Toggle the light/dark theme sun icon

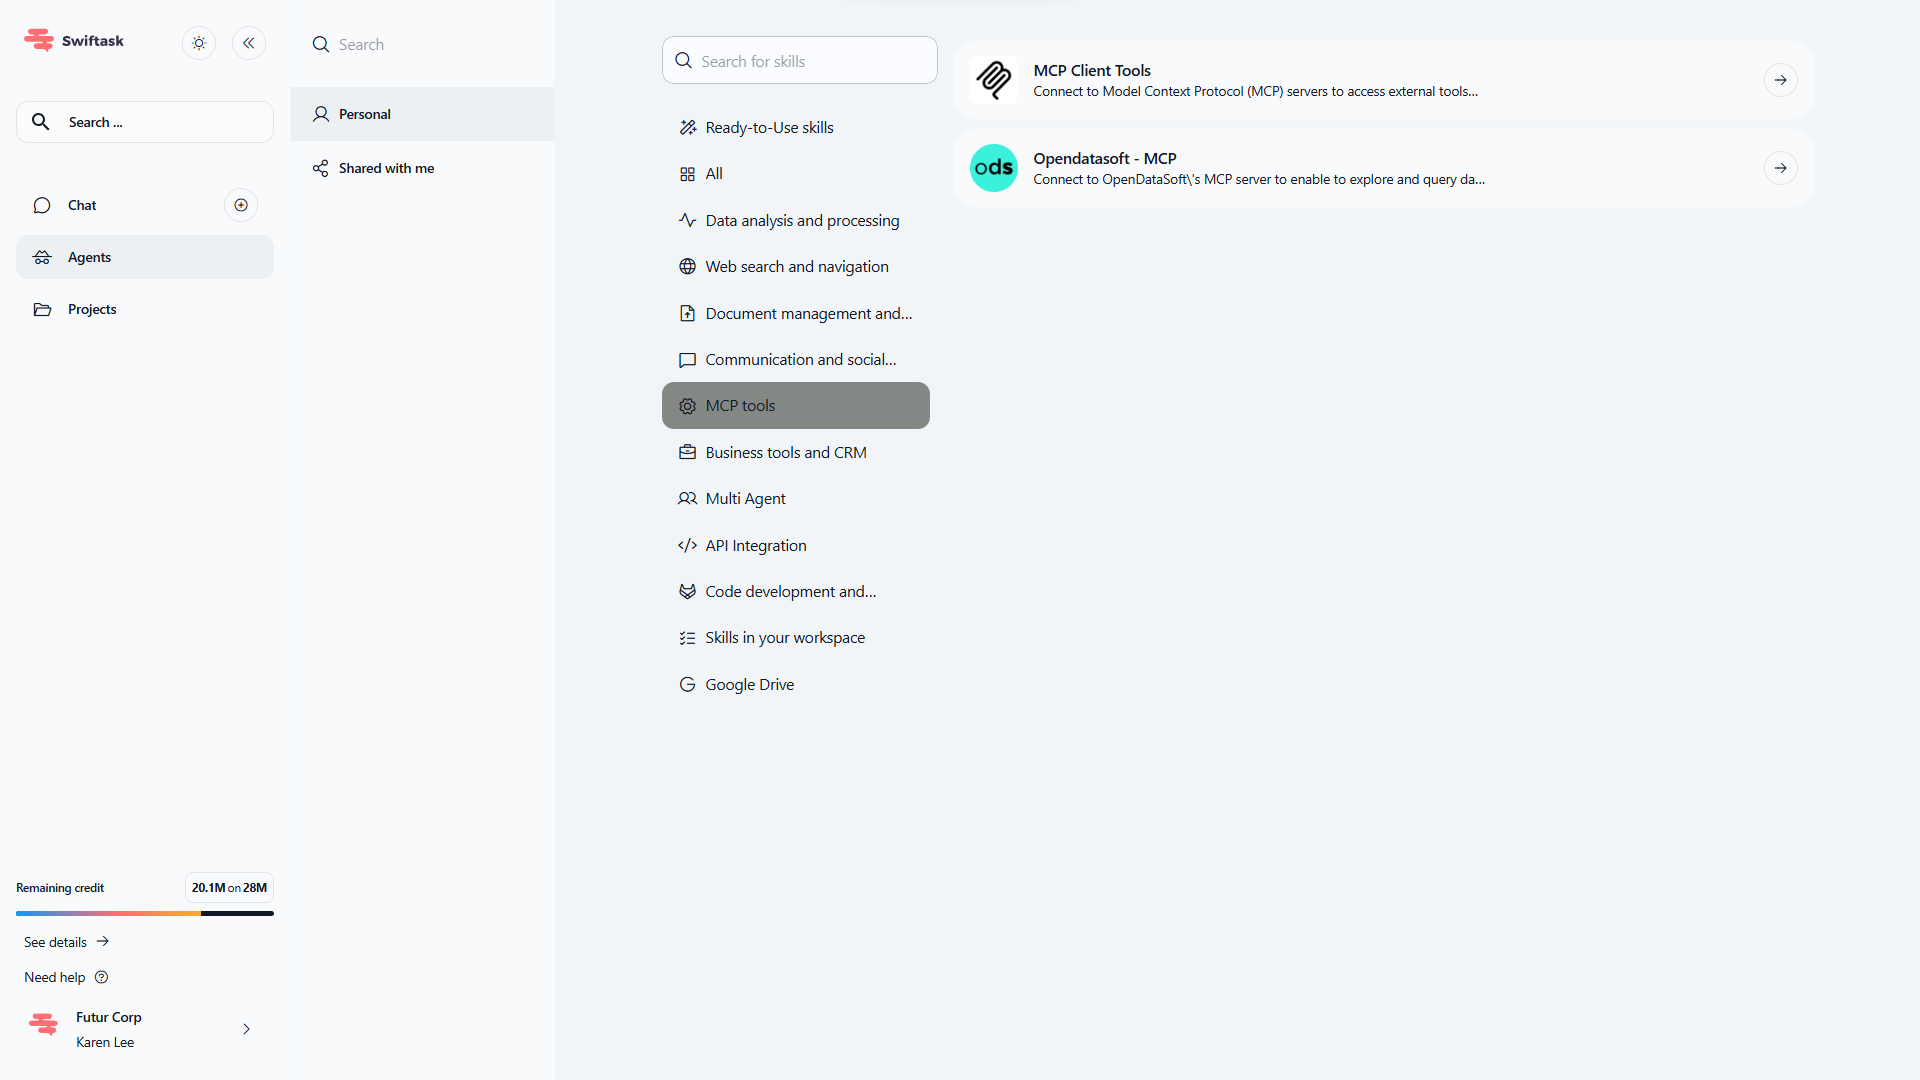point(199,43)
